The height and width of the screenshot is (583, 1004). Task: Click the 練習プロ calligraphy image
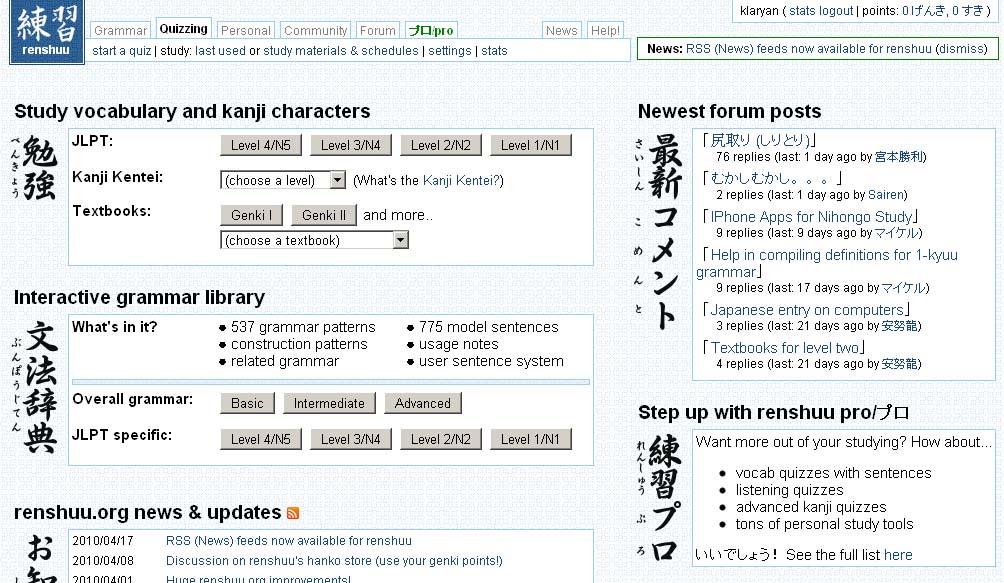point(658,498)
